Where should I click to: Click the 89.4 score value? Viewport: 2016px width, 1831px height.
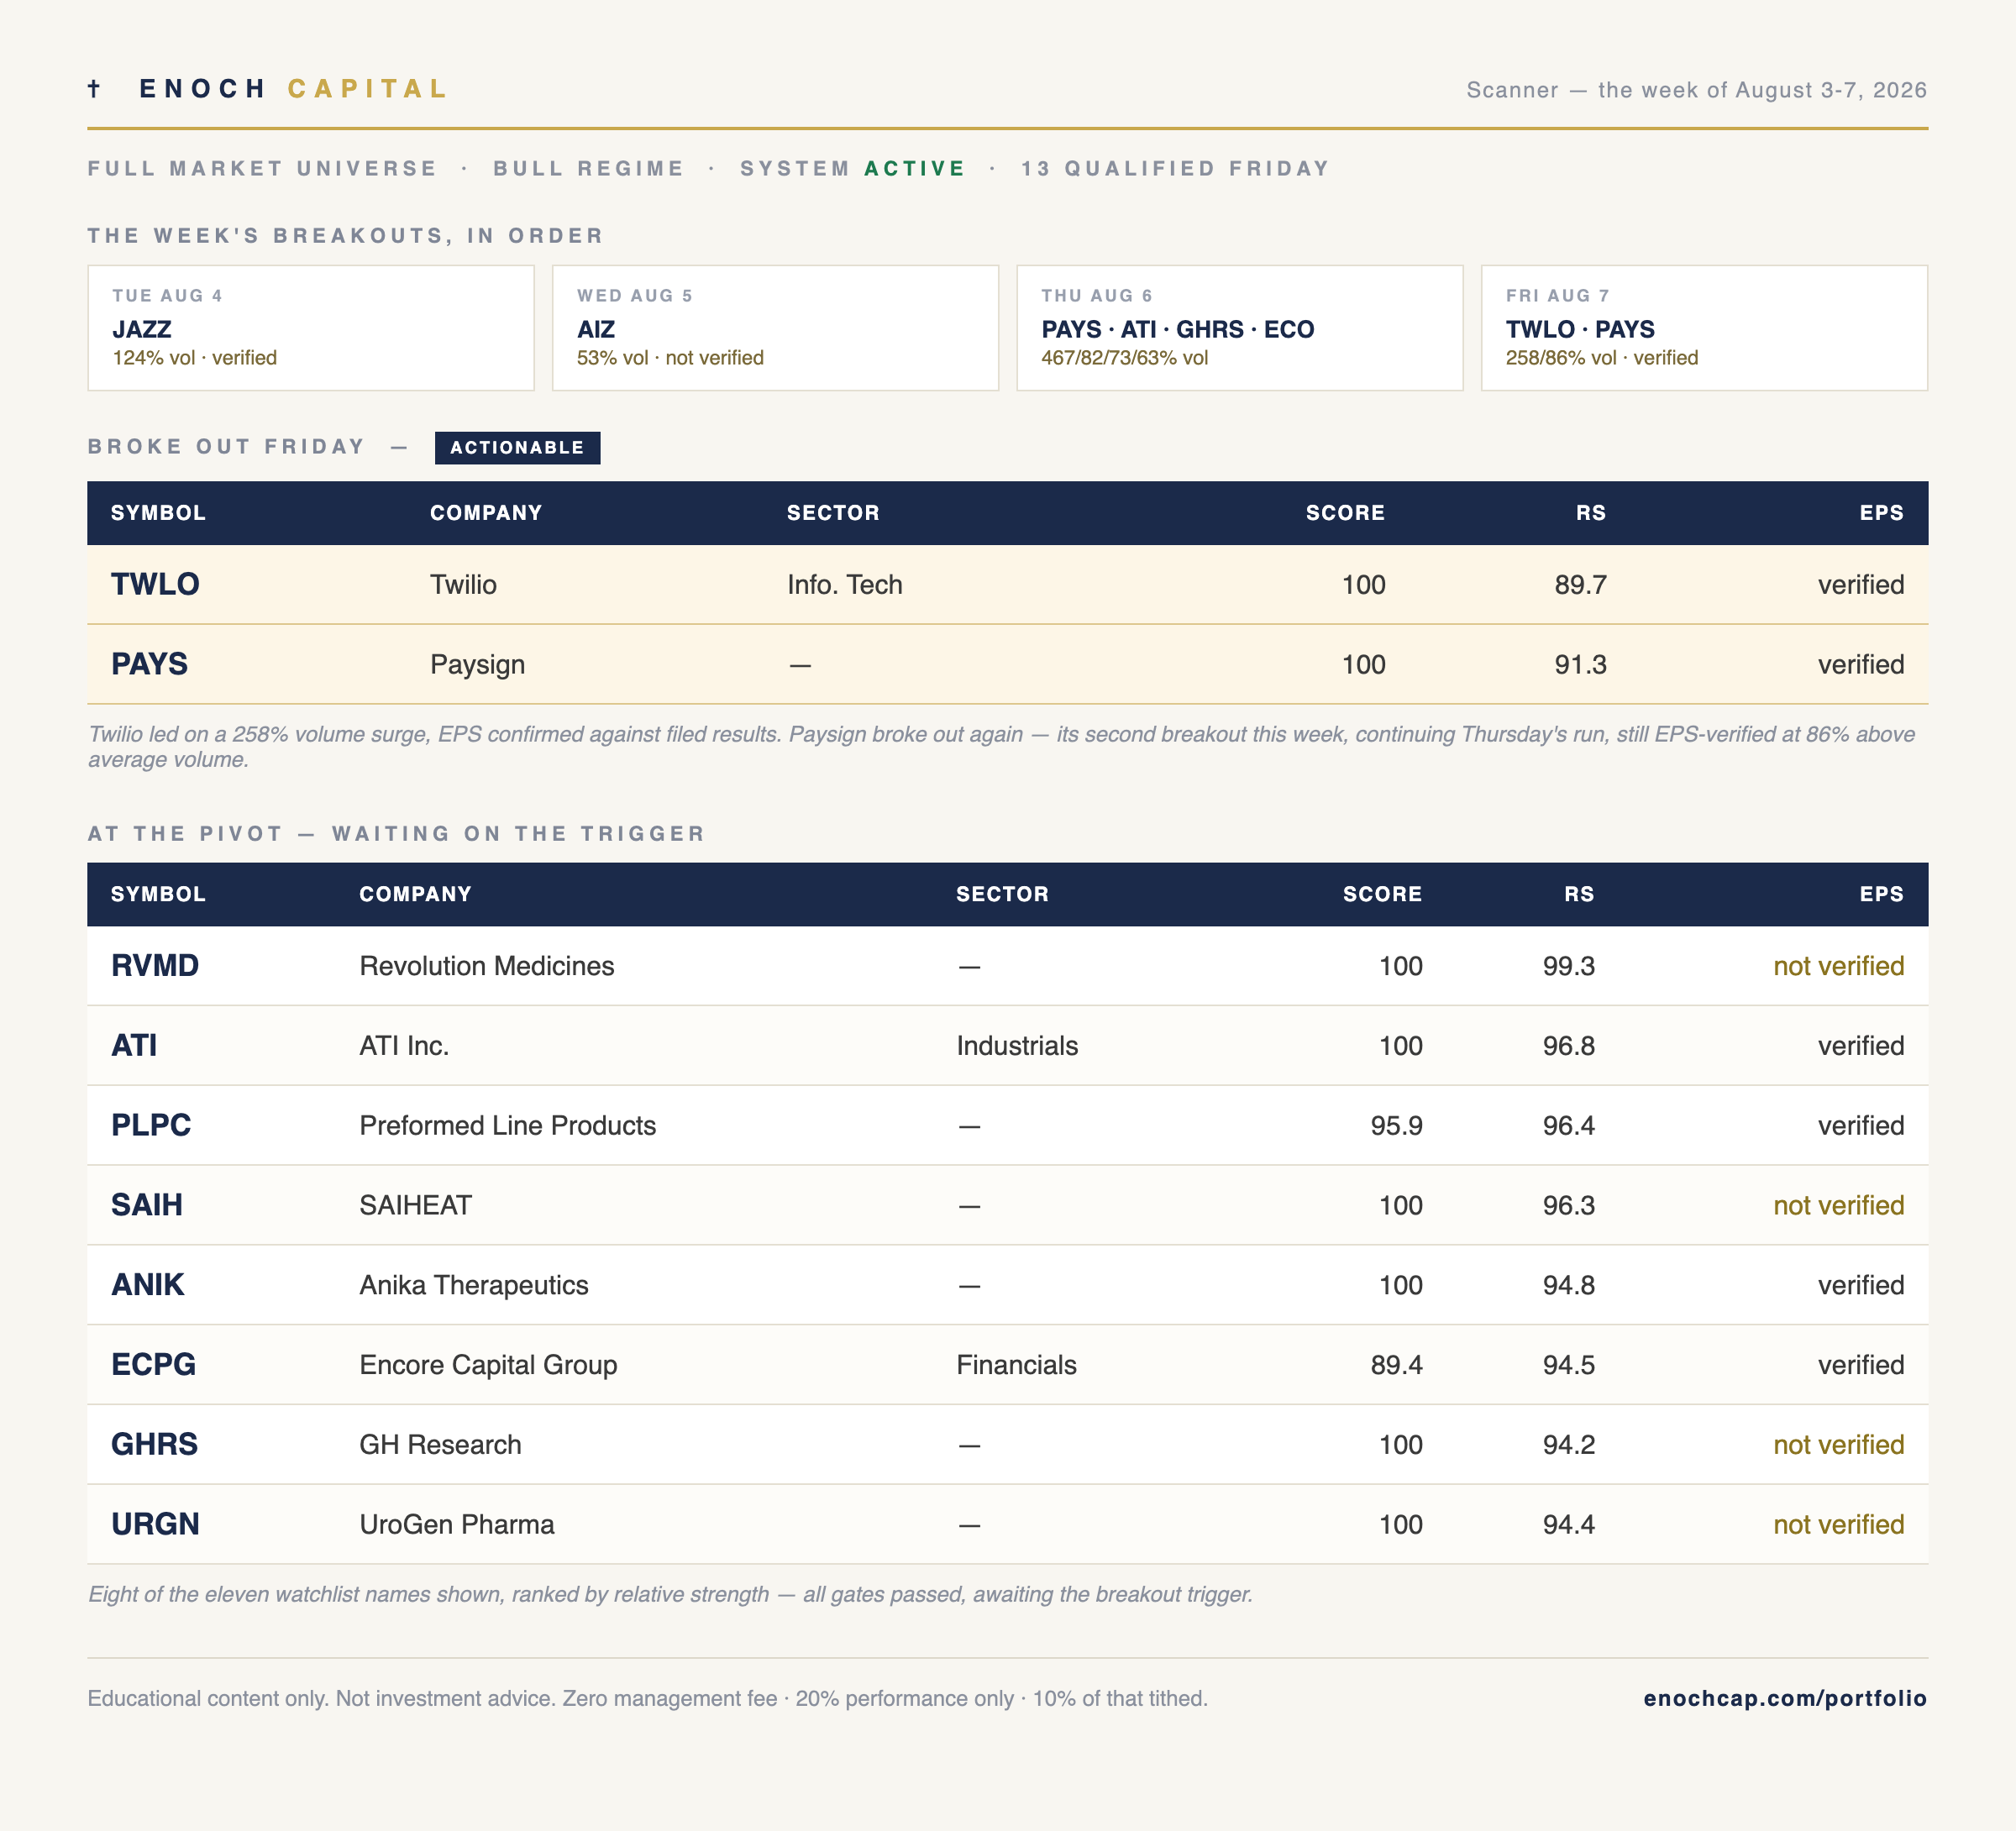coord(1396,1366)
